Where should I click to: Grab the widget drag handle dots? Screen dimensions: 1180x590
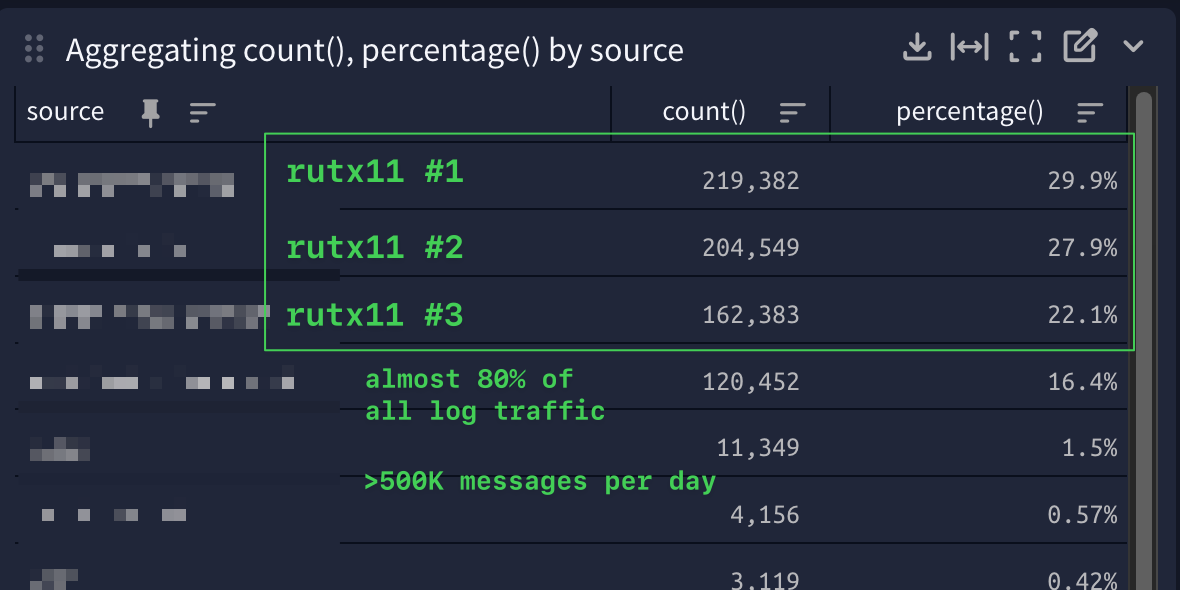(x=34, y=49)
